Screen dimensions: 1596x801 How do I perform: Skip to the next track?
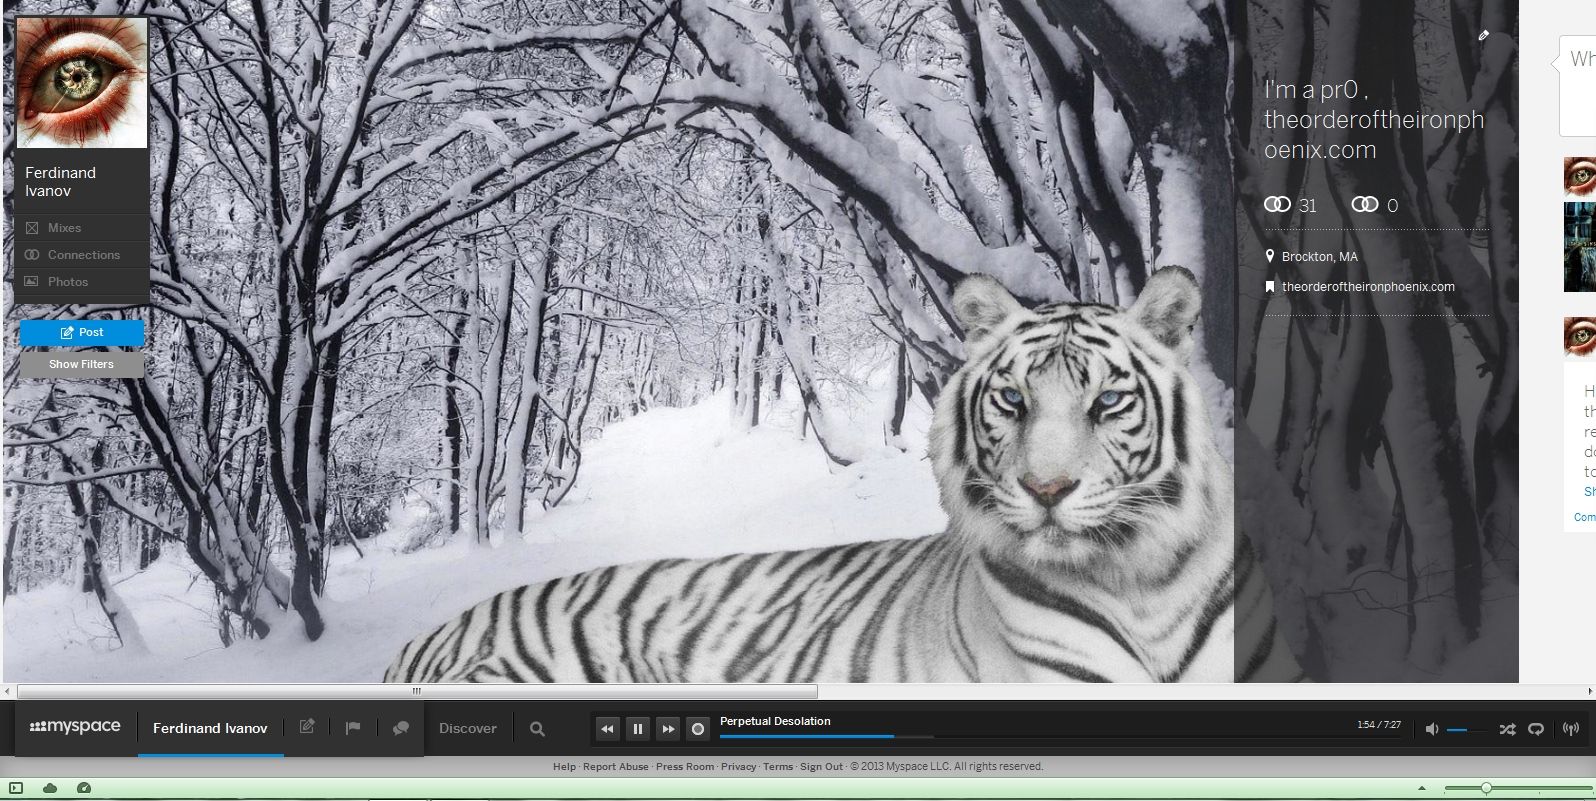pyautogui.click(x=667, y=729)
